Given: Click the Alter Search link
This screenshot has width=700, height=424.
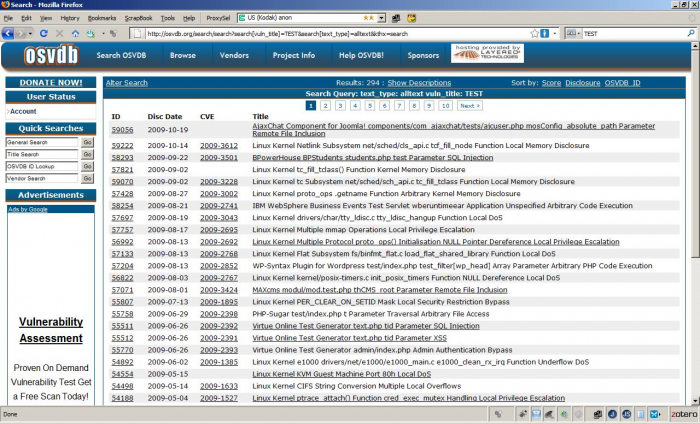Looking at the screenshot, I should [x=127, y=83].
